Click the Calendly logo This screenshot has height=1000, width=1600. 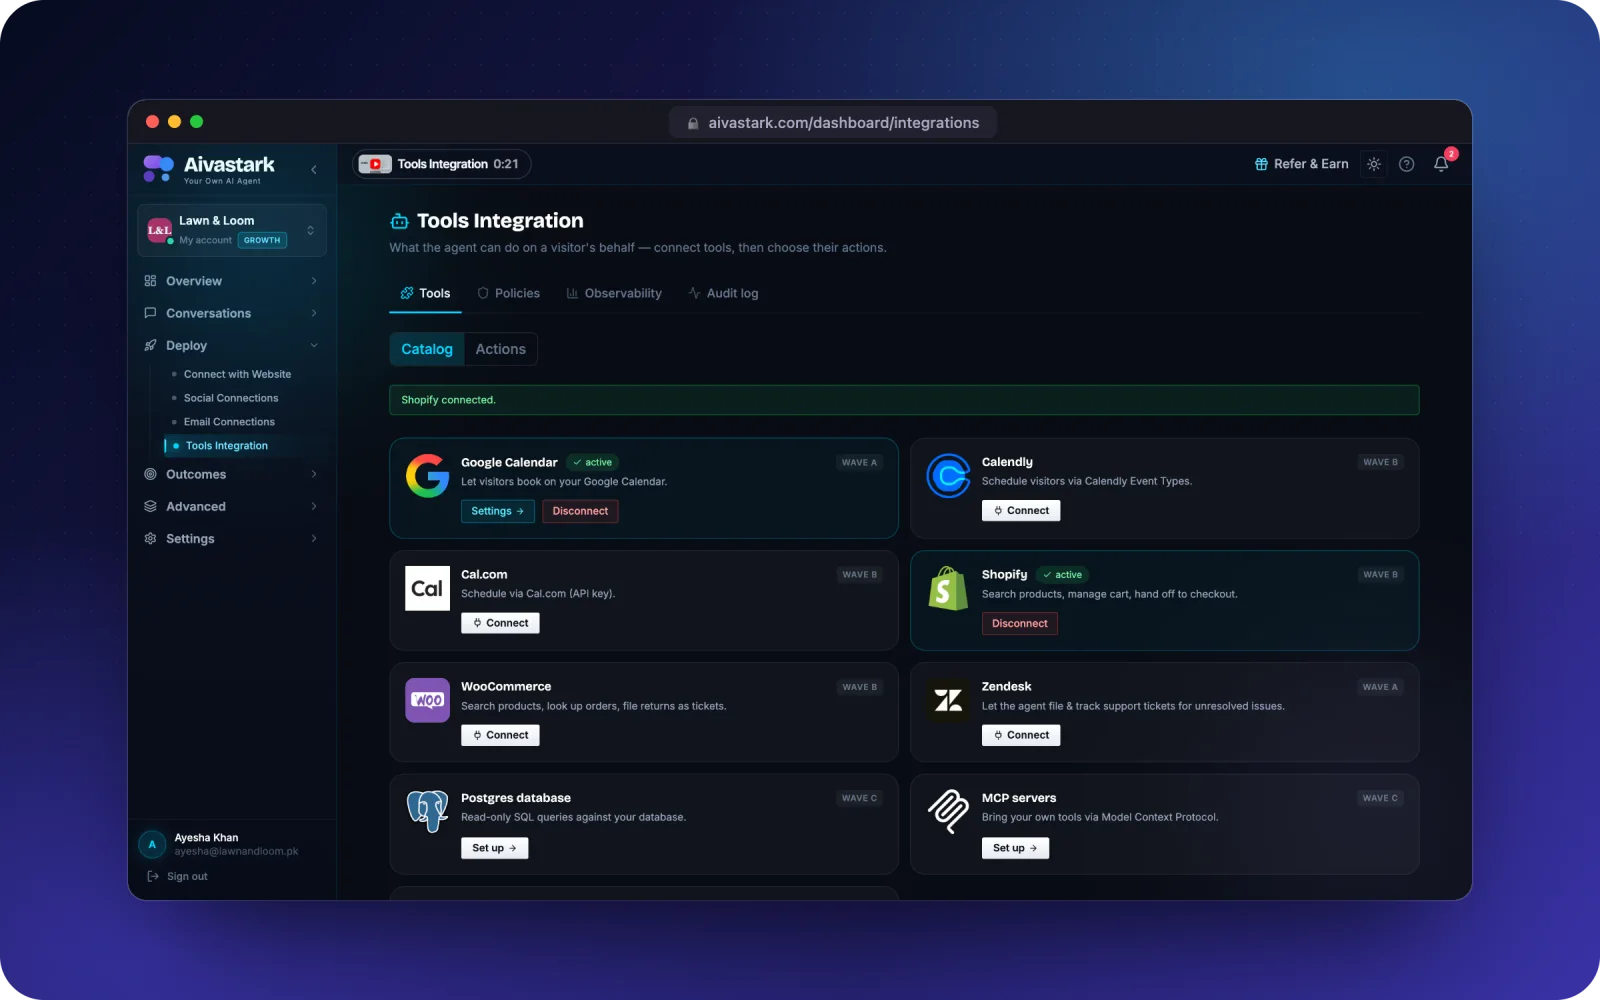coord(948,476)
